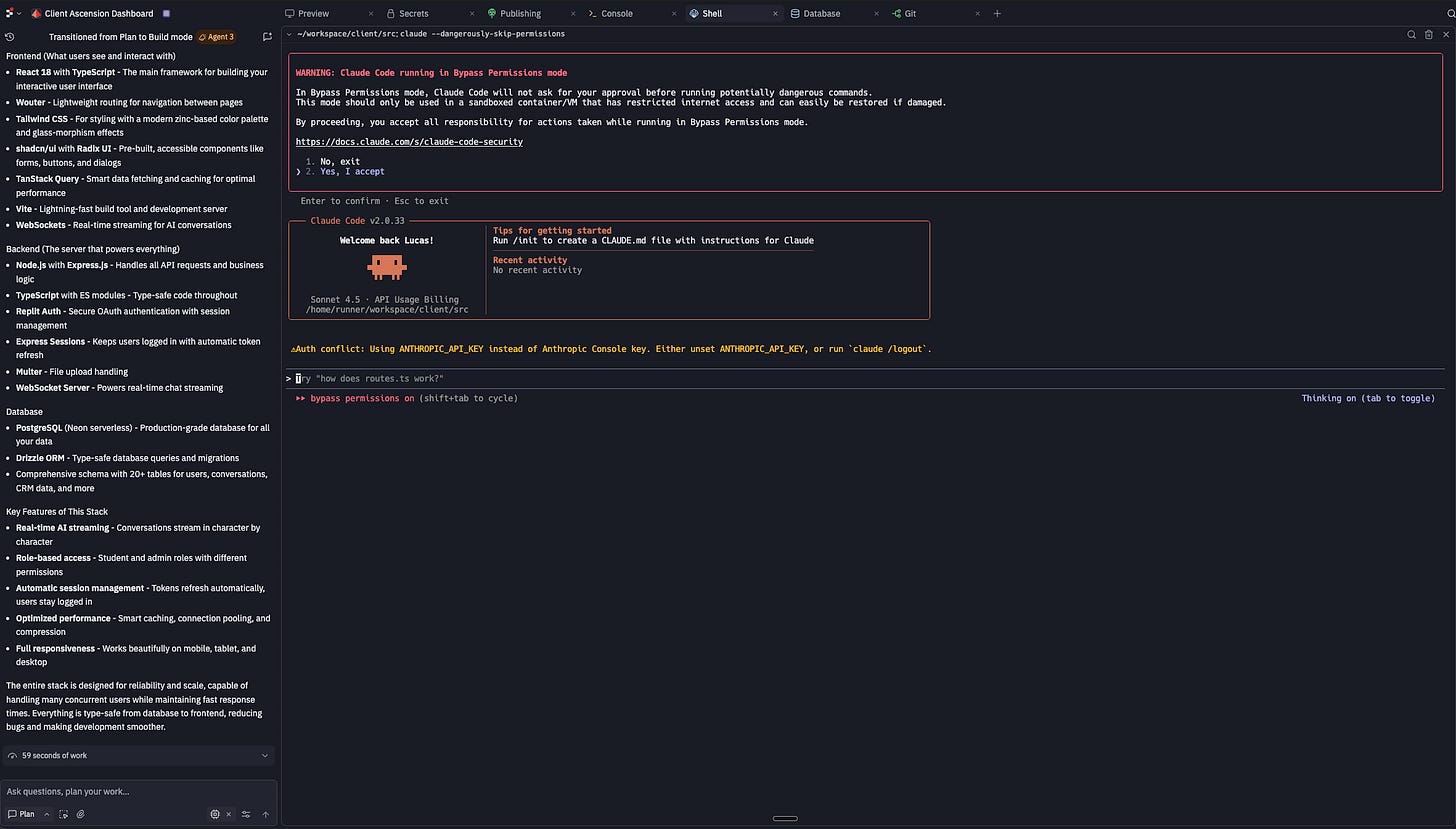
Task: Remove the agent tools chip with X
Action: (x=228, y=814)
